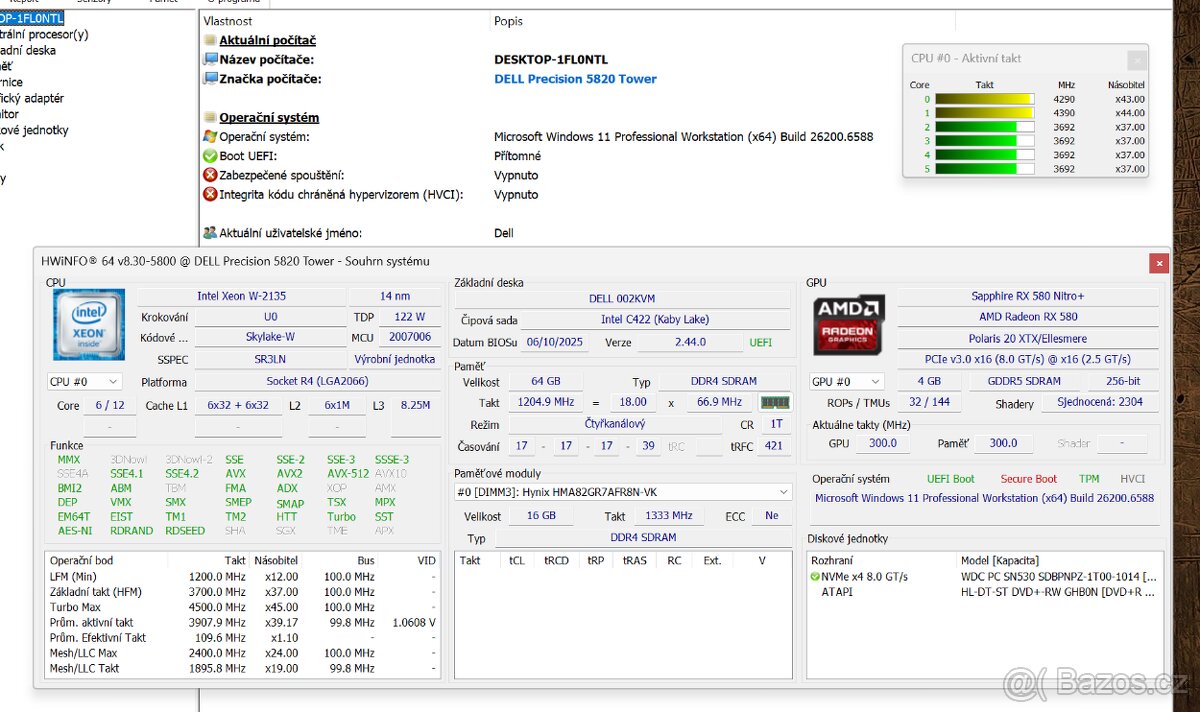The height and width of the screenshot is (712, 1200).
Task: Click the Výrobní jednotka button
Action: pos(394,359)
